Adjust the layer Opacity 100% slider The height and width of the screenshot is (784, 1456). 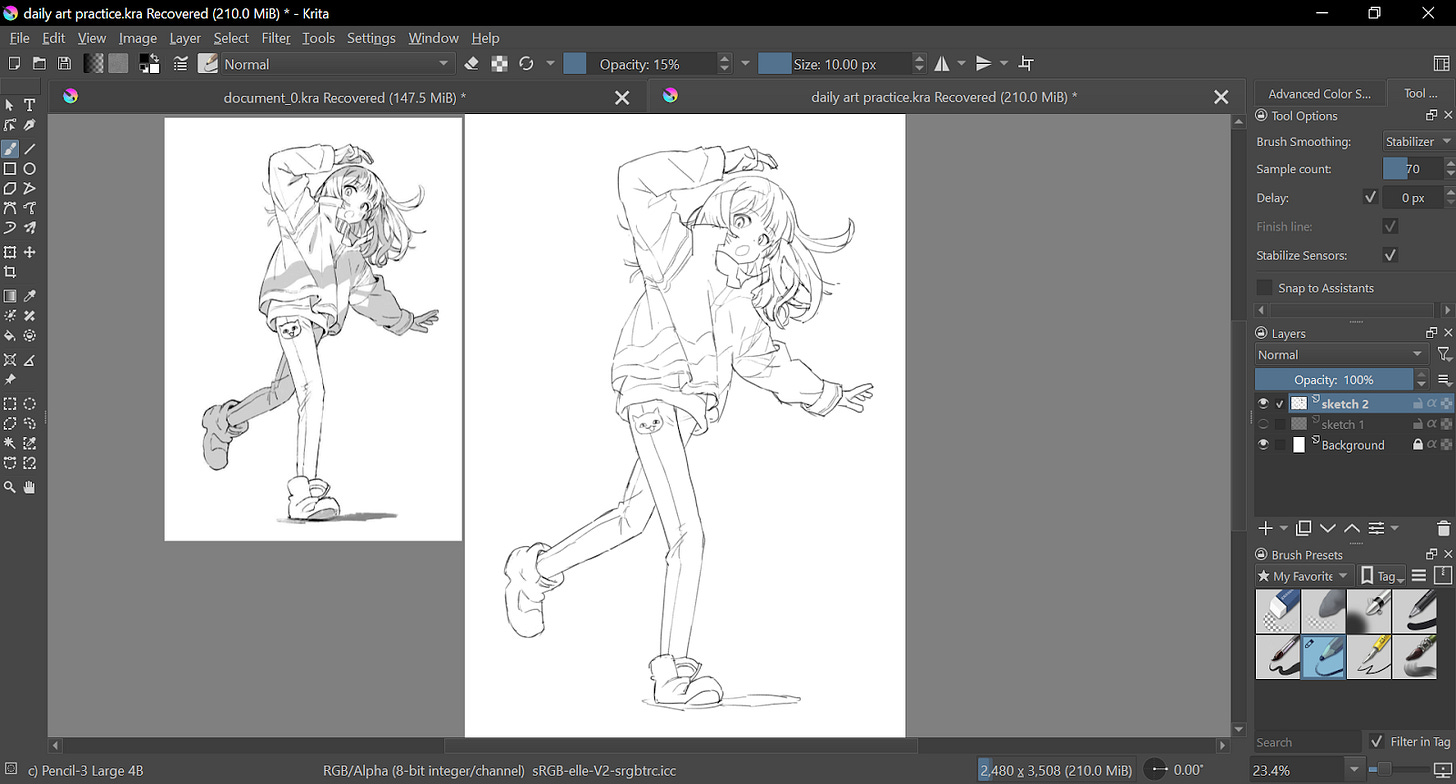(1333, 380)
